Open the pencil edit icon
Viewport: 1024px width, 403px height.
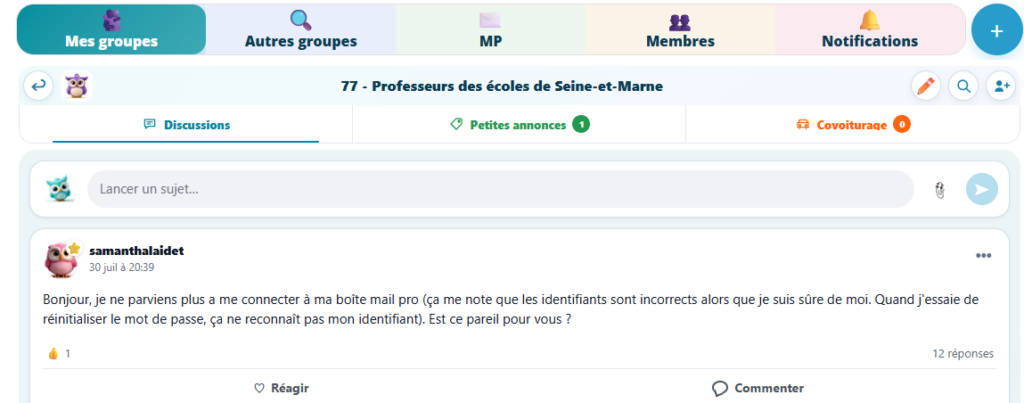pos(925,86)
